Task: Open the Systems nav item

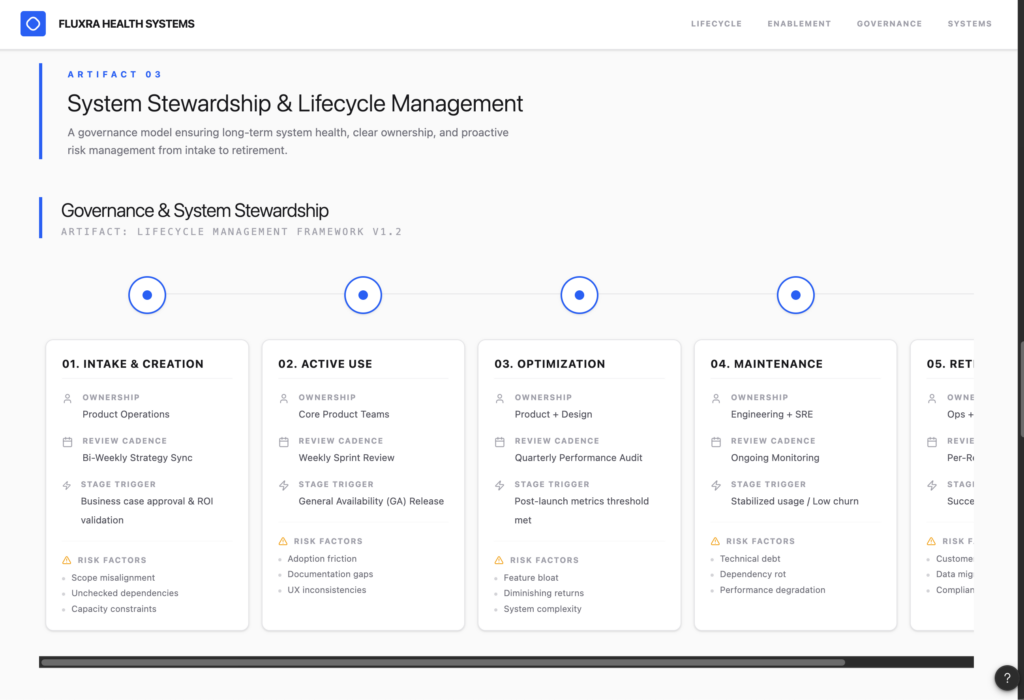Action: [970, 24]
